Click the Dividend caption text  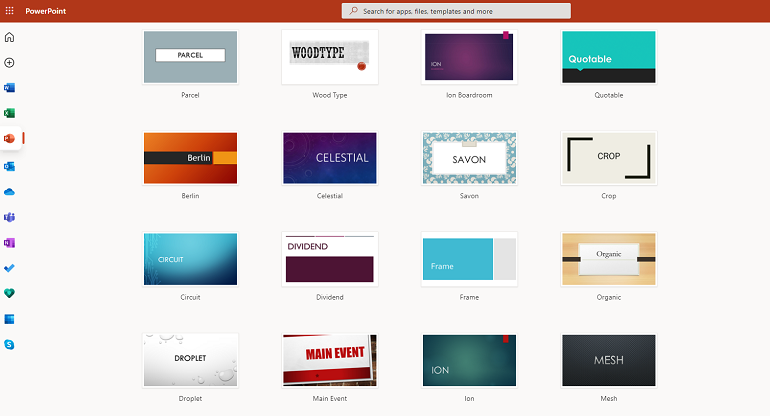coord(330,297)
